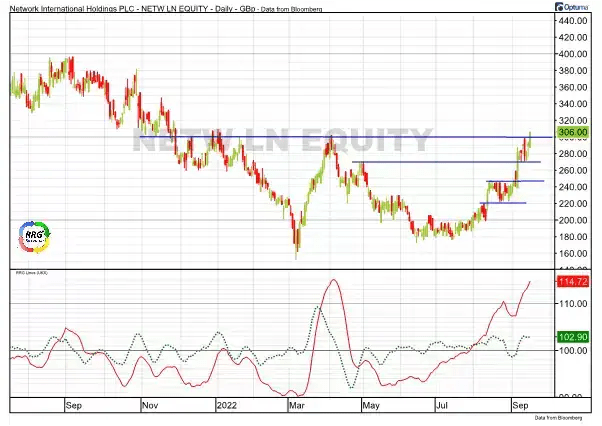Click the 220.00 price axis label
This screenshot has width=602, height=426.
pos(573,204)
